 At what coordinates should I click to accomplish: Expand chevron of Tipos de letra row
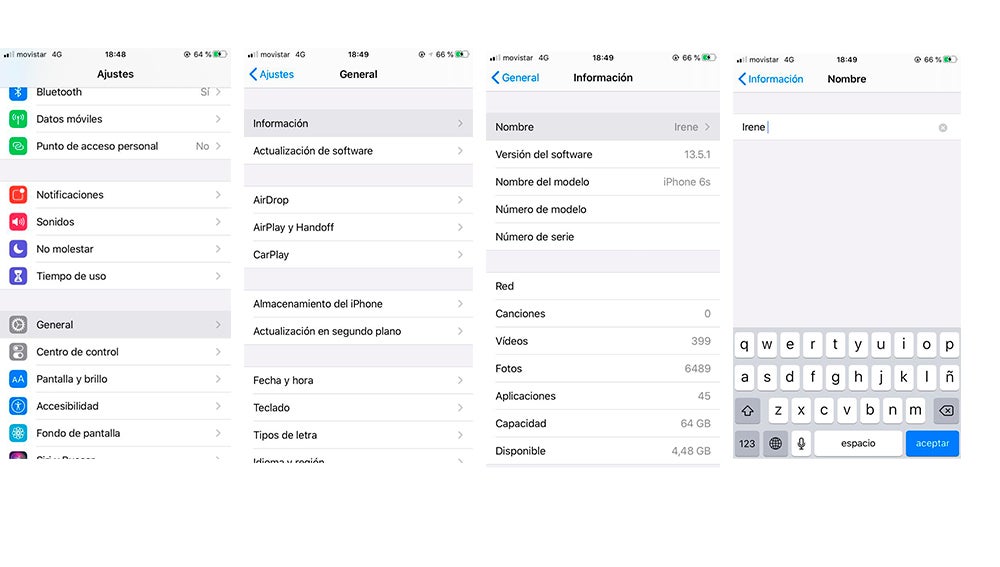coord(460,435)
